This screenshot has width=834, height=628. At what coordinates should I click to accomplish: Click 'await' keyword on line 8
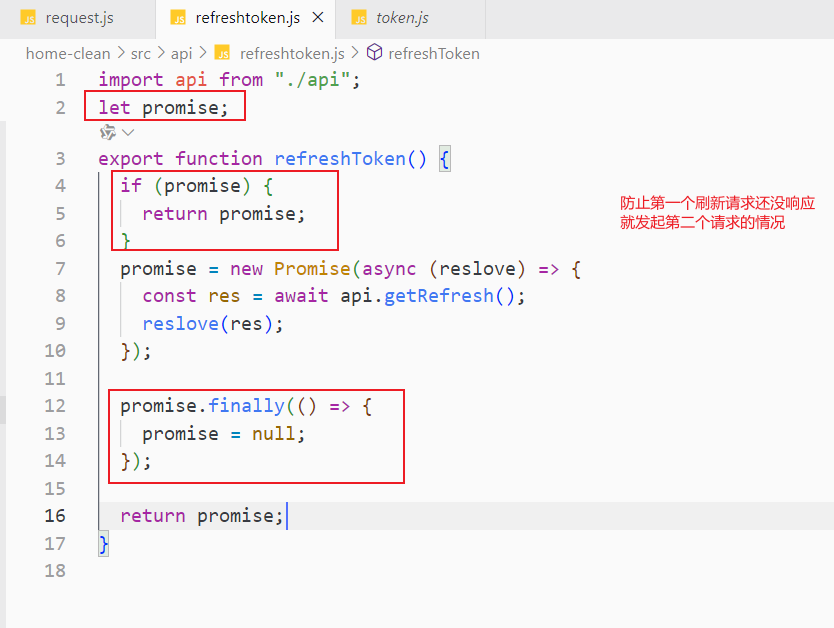[301, 296]
